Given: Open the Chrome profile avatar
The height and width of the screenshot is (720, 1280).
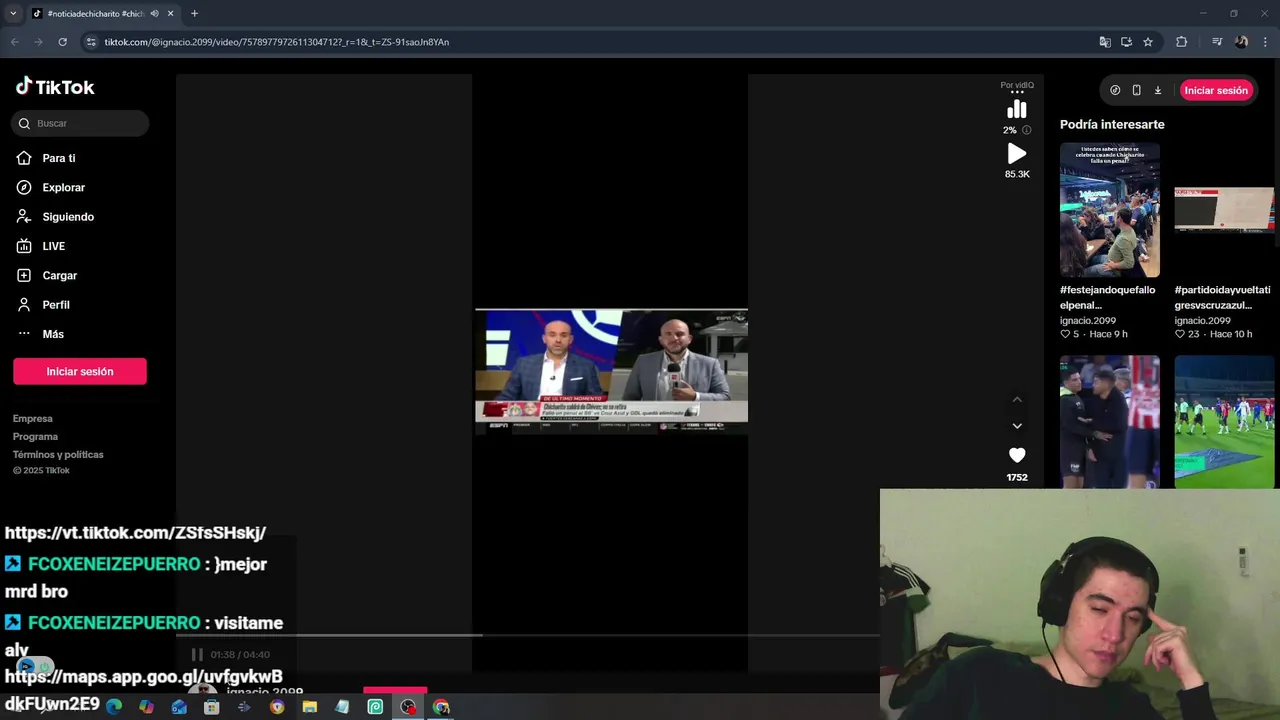Looking at the screenshot, I should click(x=1241, y=42).
